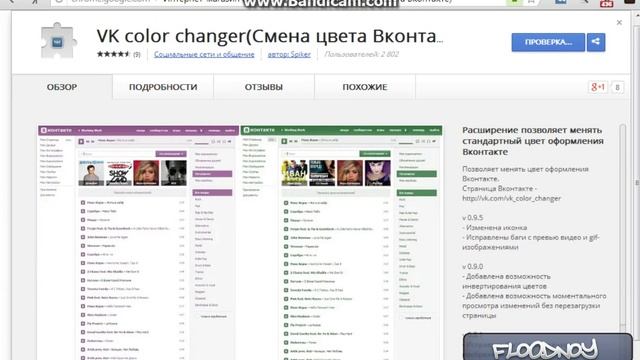
Task: Click the v 0.9.5 version heading
Action: tap(473, 218)
